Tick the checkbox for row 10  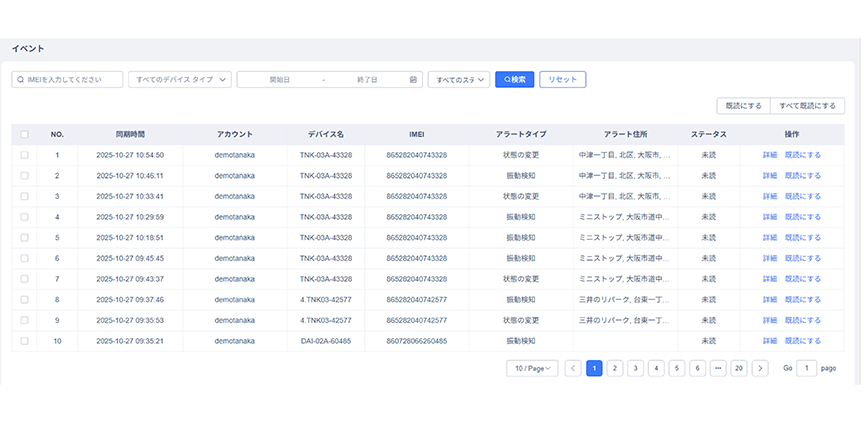[x=24, y=341]
